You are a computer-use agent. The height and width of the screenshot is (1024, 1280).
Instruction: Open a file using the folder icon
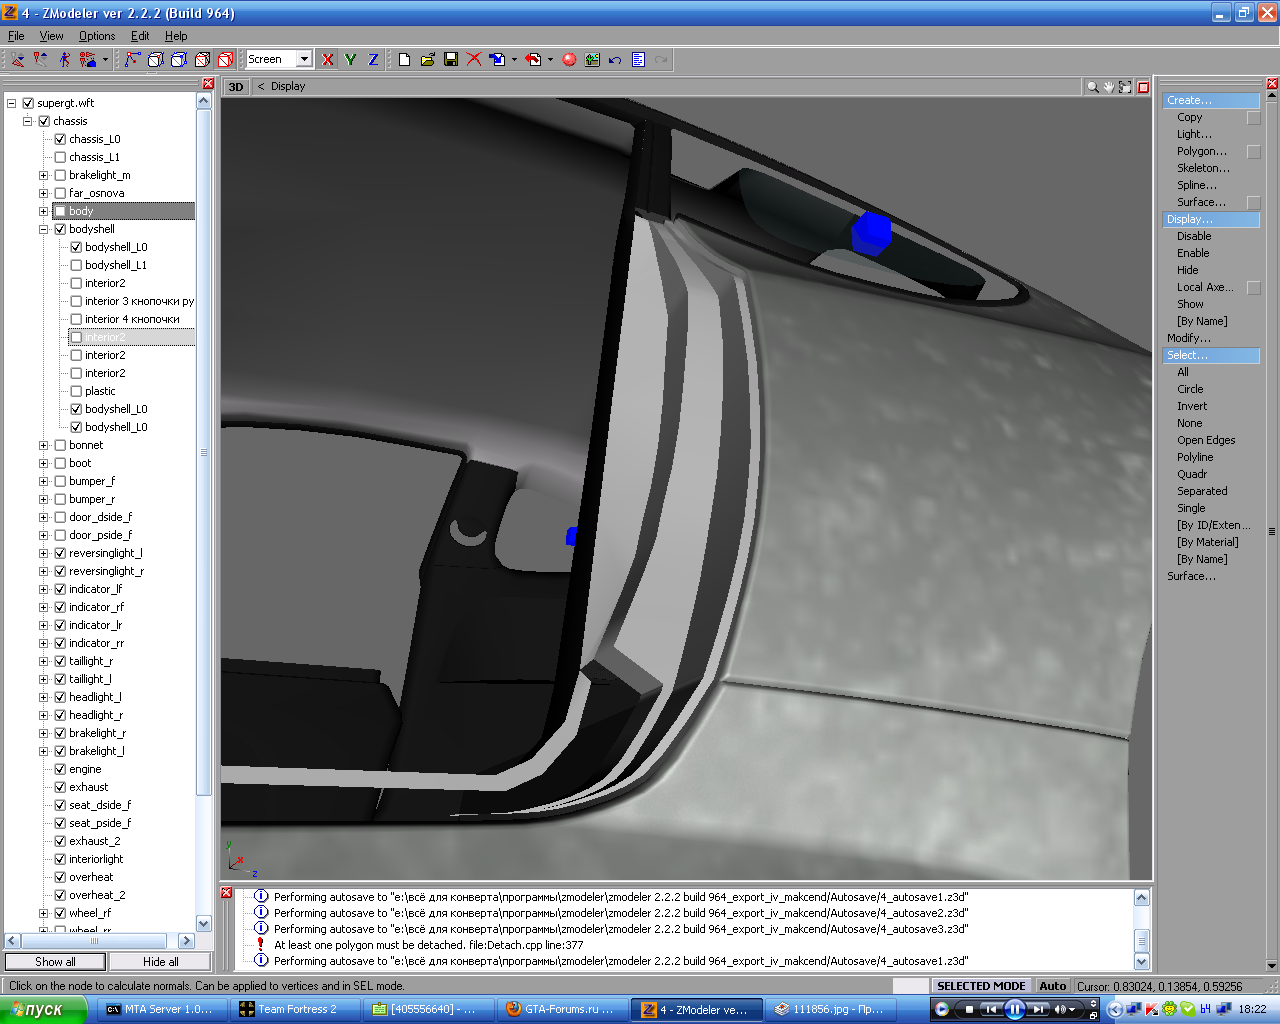(x=428, y=60)
